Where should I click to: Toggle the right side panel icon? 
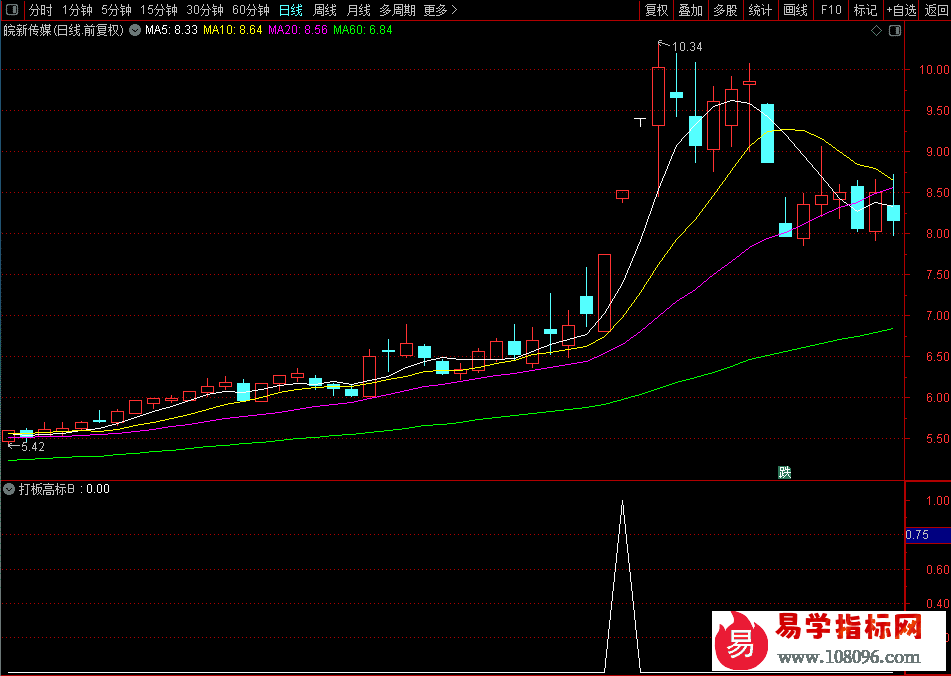coord(894,30)
